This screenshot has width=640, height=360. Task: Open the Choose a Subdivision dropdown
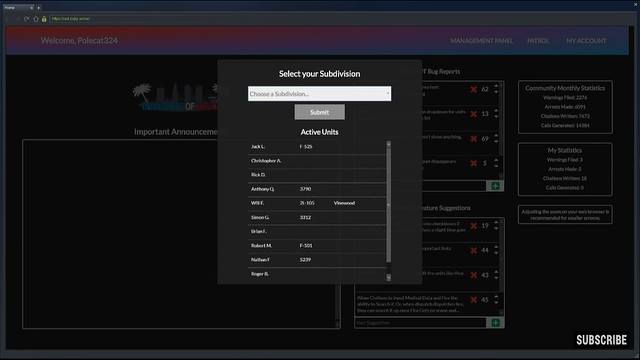click(x=319, y=94)
